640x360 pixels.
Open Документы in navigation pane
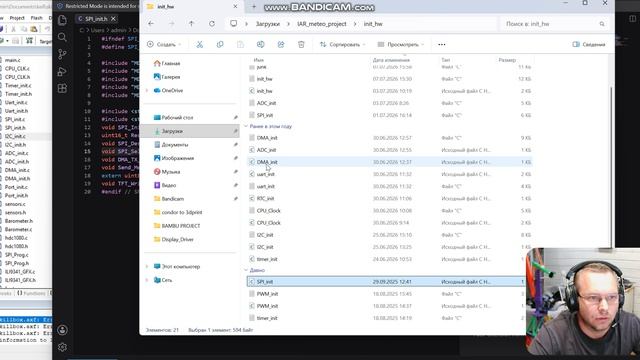coord(175,144)
